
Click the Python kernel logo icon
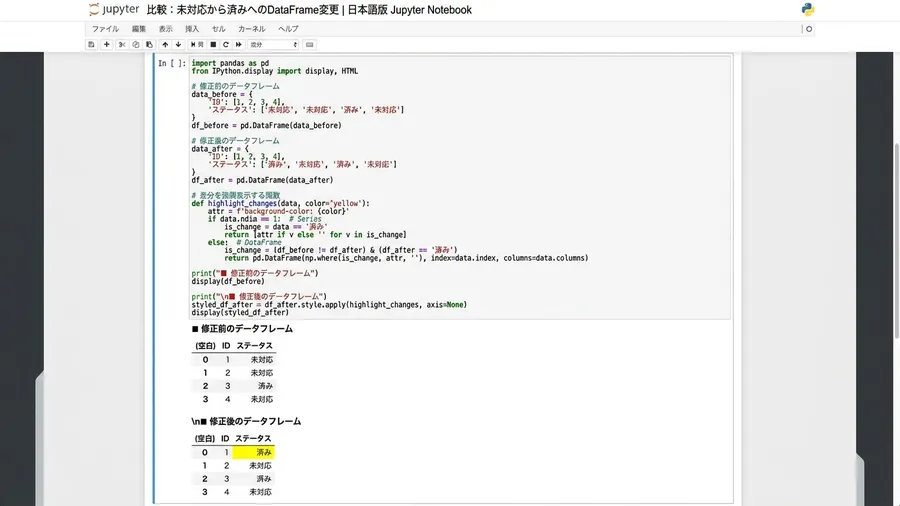click(808, 9)
